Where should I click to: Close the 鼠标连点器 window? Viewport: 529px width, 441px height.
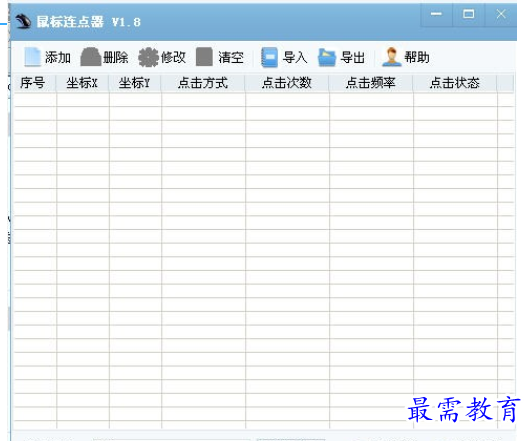click(501, 14)
